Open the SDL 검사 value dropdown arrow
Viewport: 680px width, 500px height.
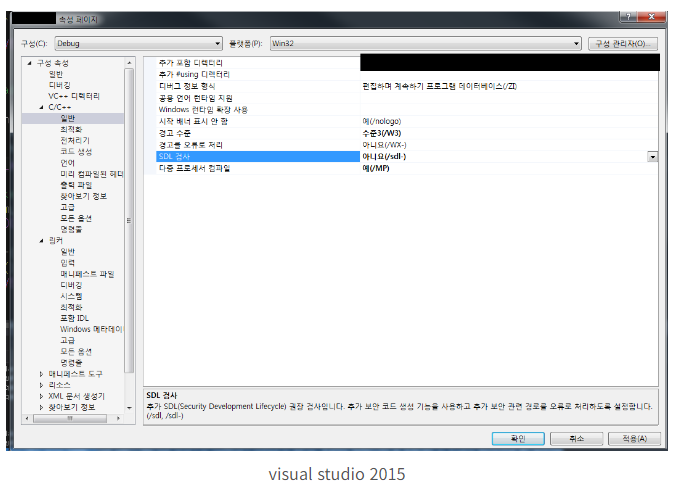[652, 157]
